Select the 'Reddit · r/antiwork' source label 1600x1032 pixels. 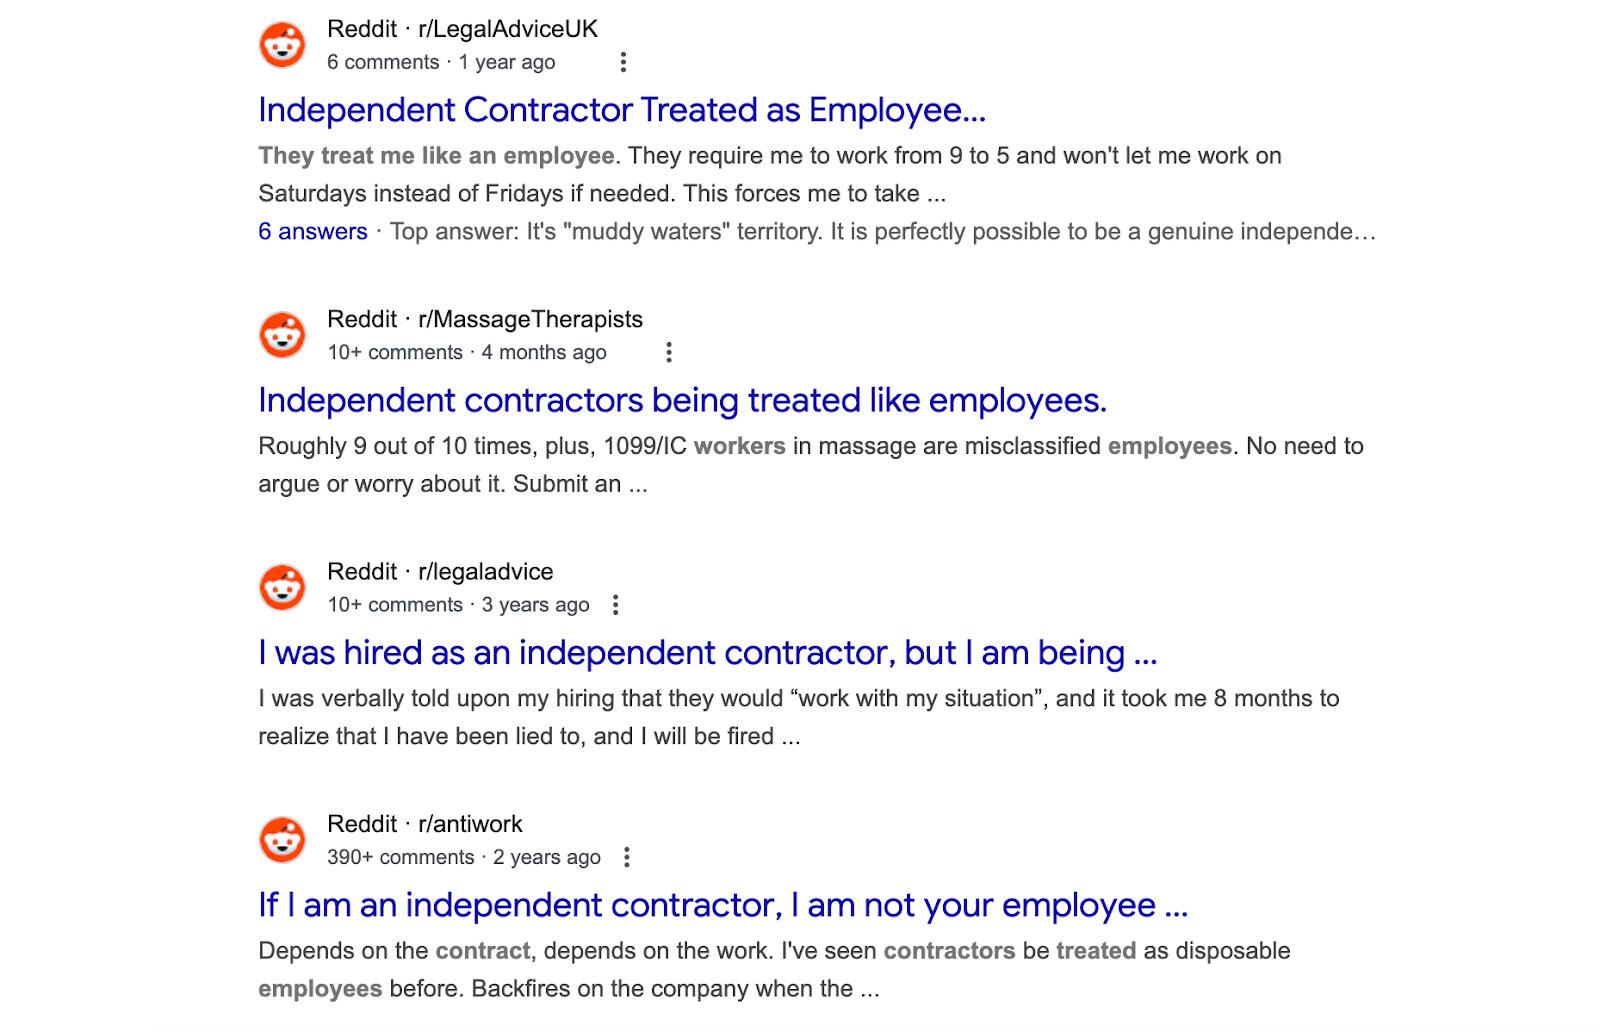[x=425, y=824]
